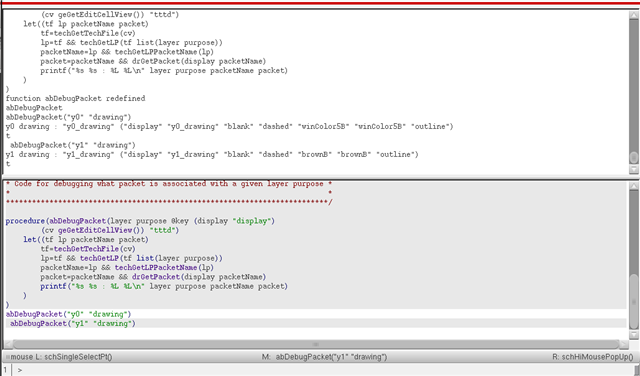Click the log output line starting 'y0 drawing :'
This screenshot has height=376, width=640.
pos(229,127)
